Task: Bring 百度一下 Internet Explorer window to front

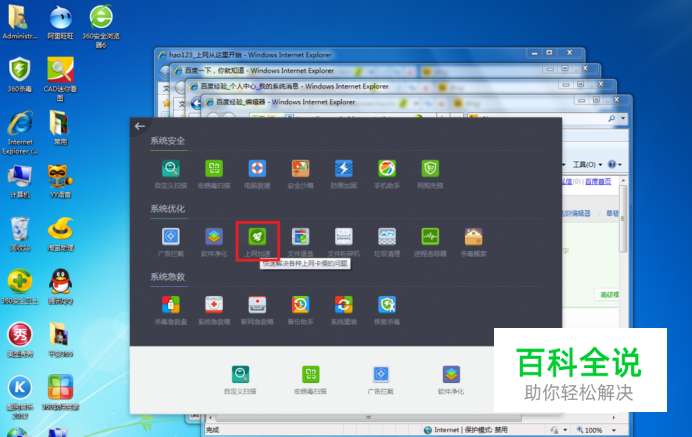Action: tap(259, 71)
